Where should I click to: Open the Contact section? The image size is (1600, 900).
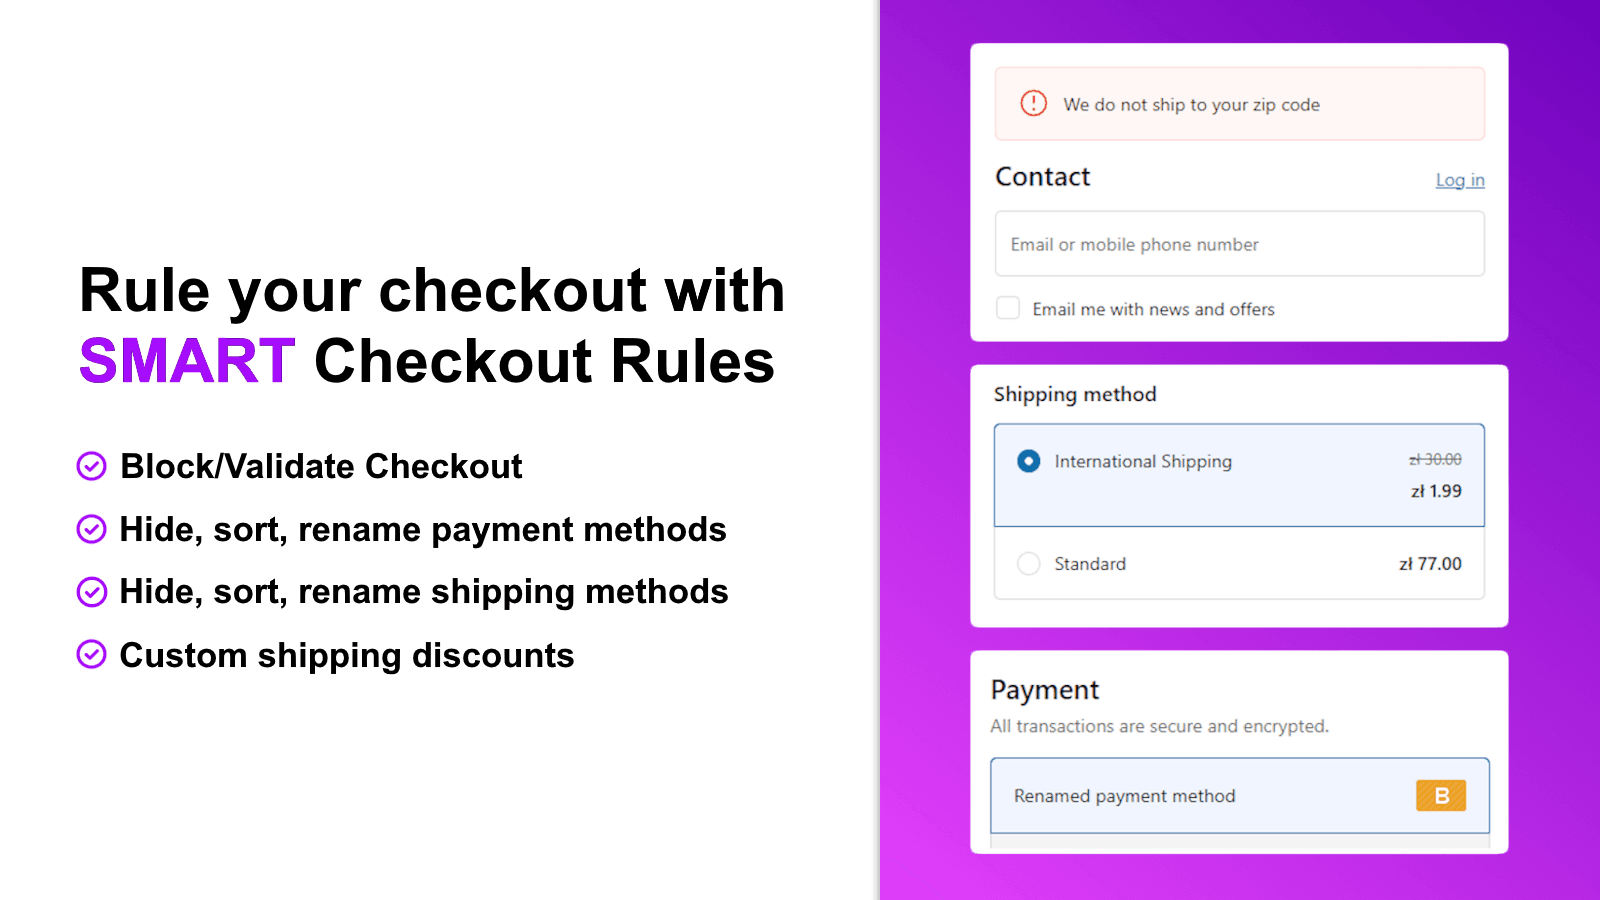pos(1042,177)
